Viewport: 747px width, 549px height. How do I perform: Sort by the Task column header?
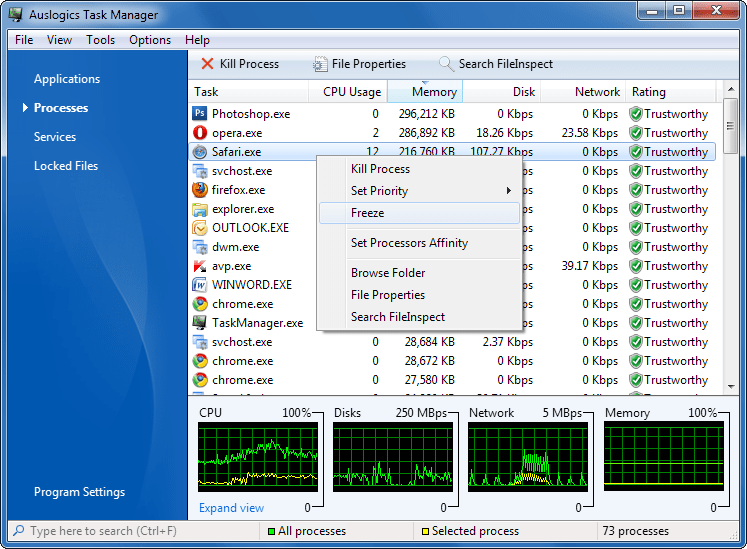click(x=249, y=92)
